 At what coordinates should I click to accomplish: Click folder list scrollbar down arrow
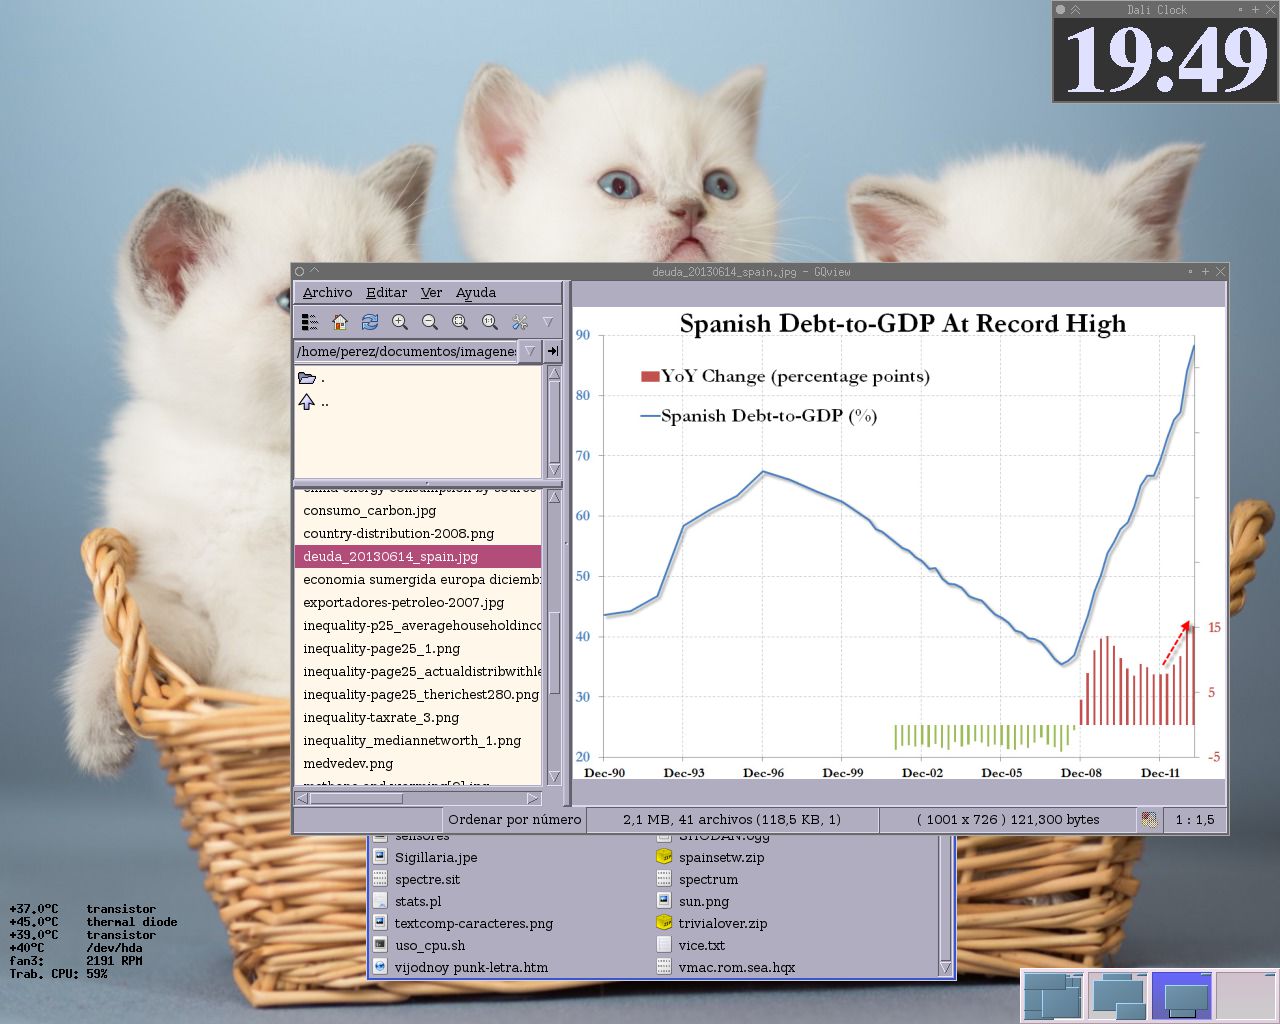(554, 470)
